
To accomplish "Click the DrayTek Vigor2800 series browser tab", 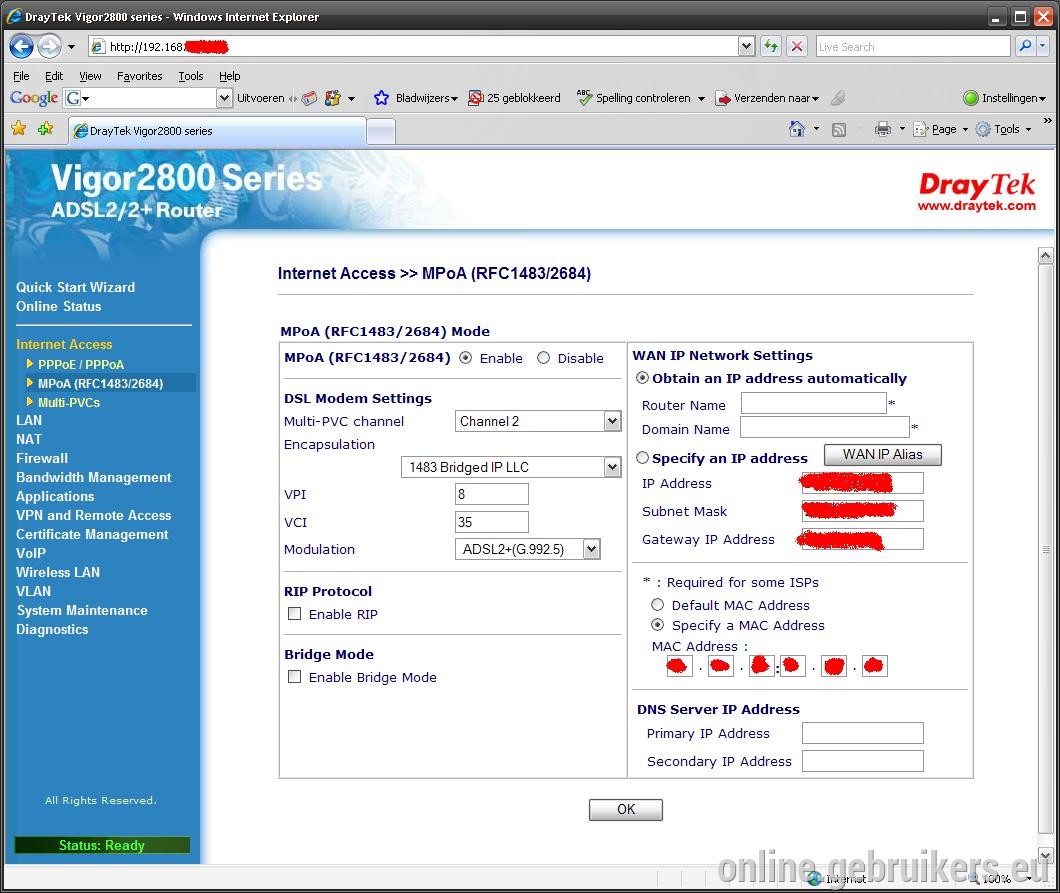I will pyautogui.click(x=218, y=130).
